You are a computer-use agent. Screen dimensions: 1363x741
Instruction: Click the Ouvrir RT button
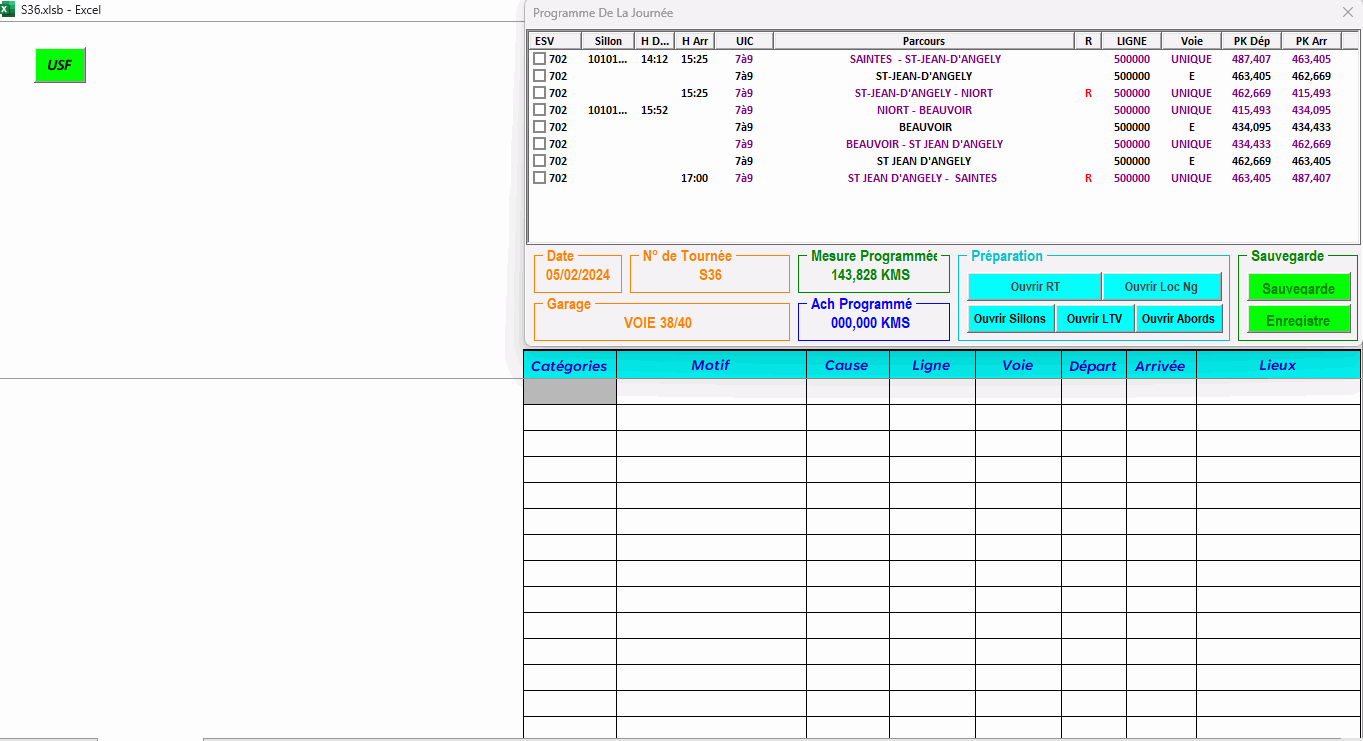click(1034, 287)
